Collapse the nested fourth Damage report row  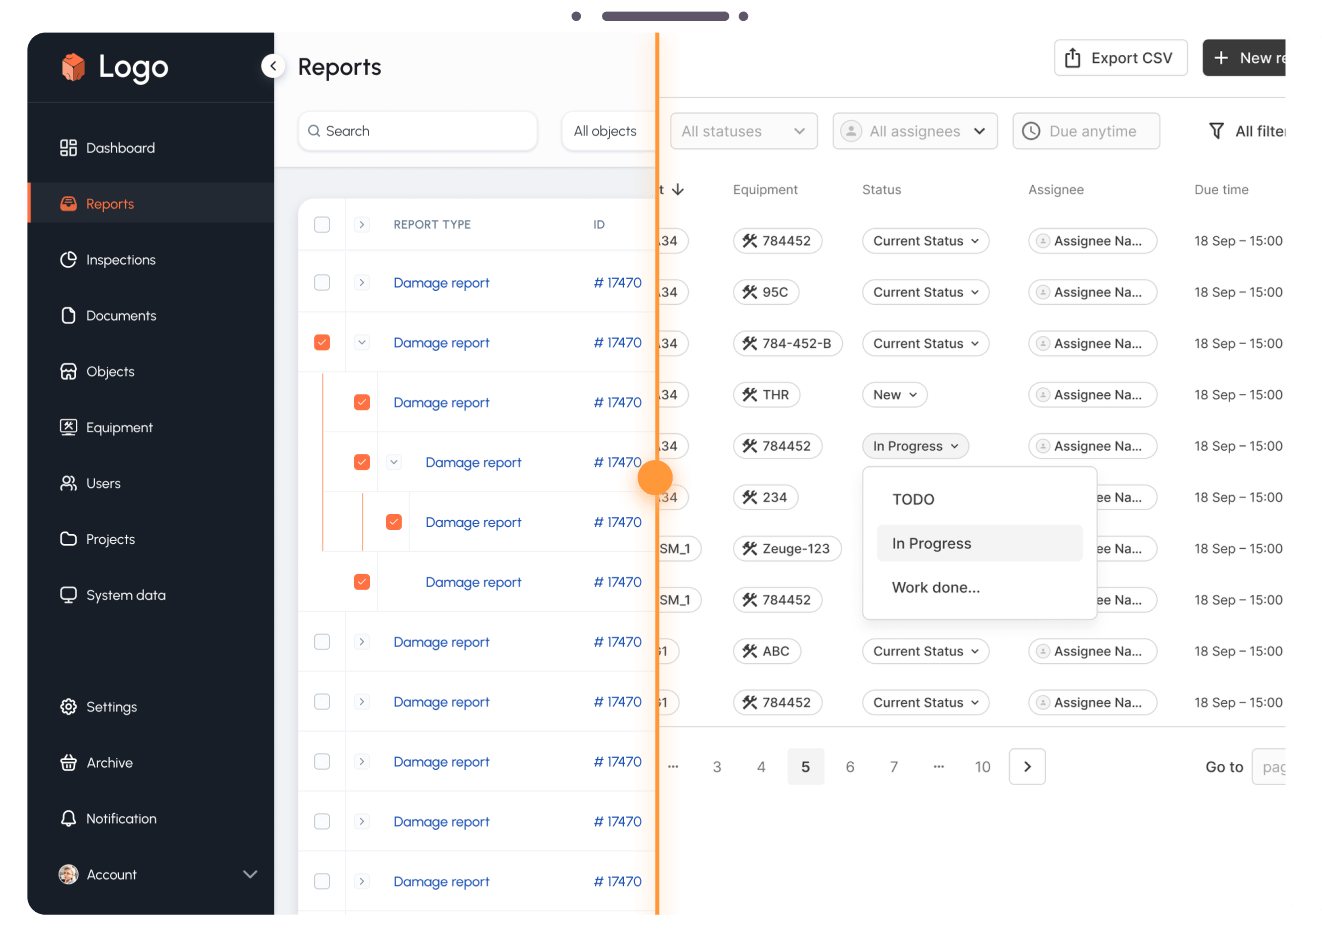click(394, 462)
